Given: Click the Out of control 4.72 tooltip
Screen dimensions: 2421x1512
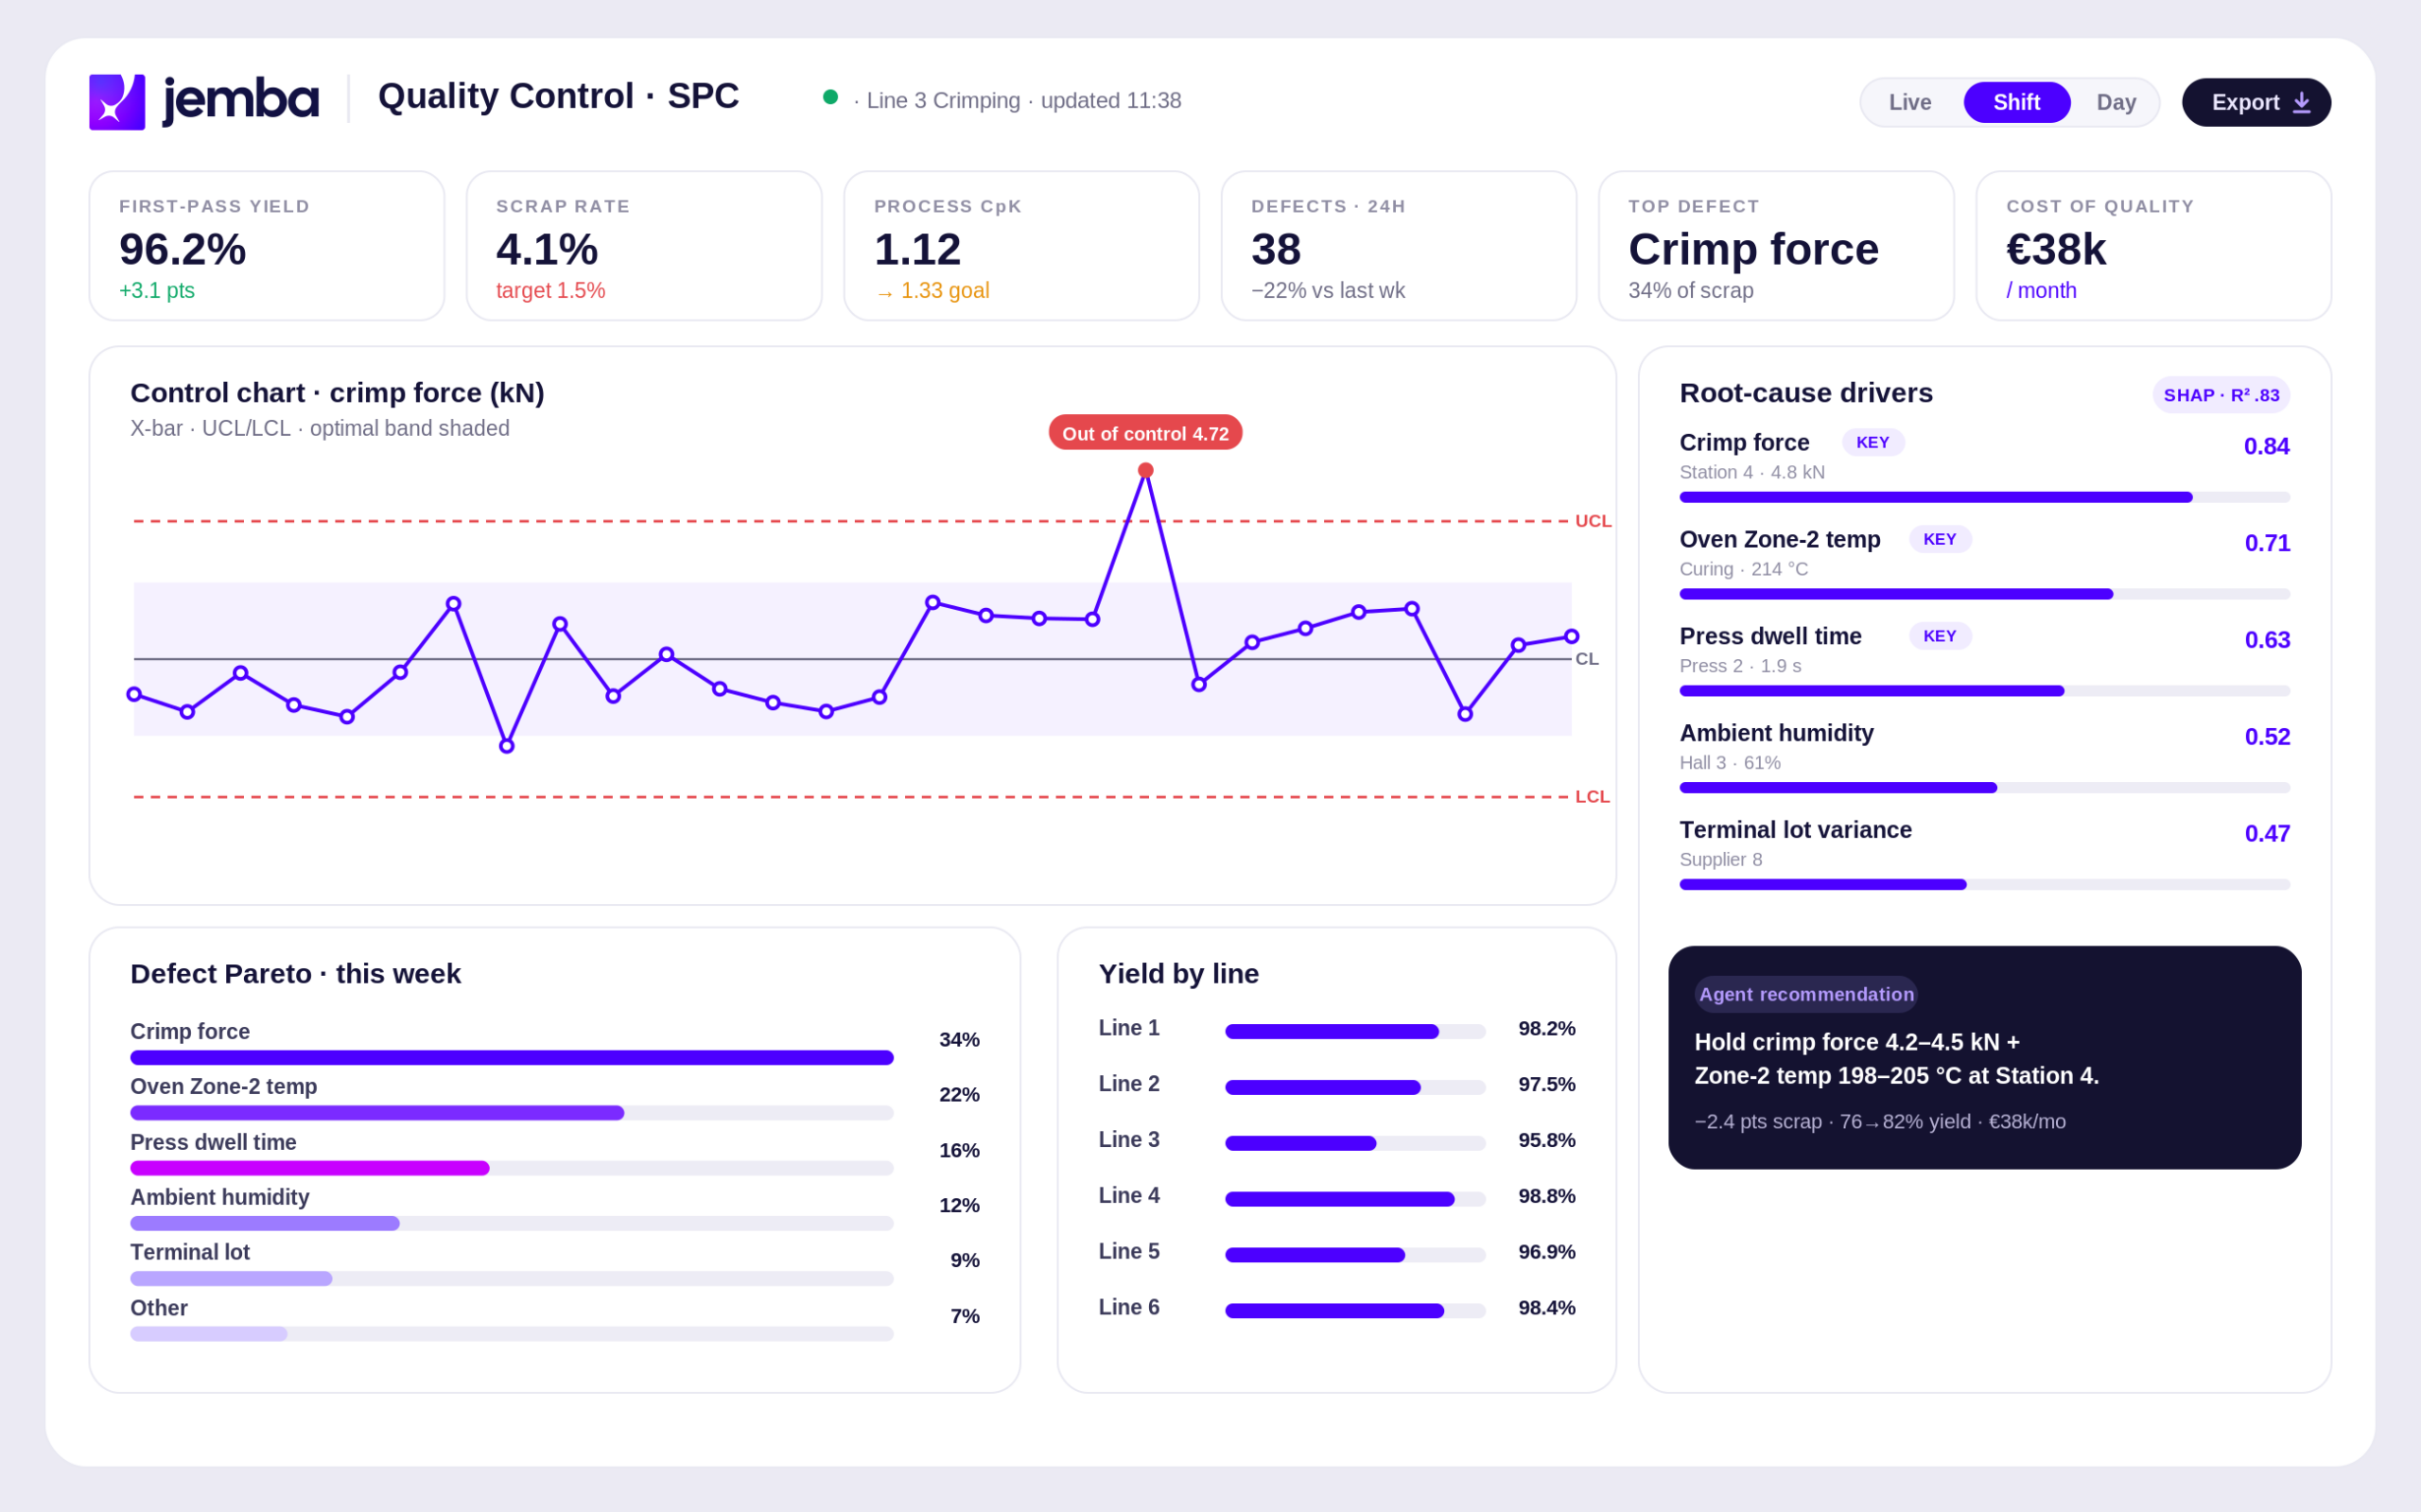Looking at the screenshot, I should click(x=1145, y=433).
